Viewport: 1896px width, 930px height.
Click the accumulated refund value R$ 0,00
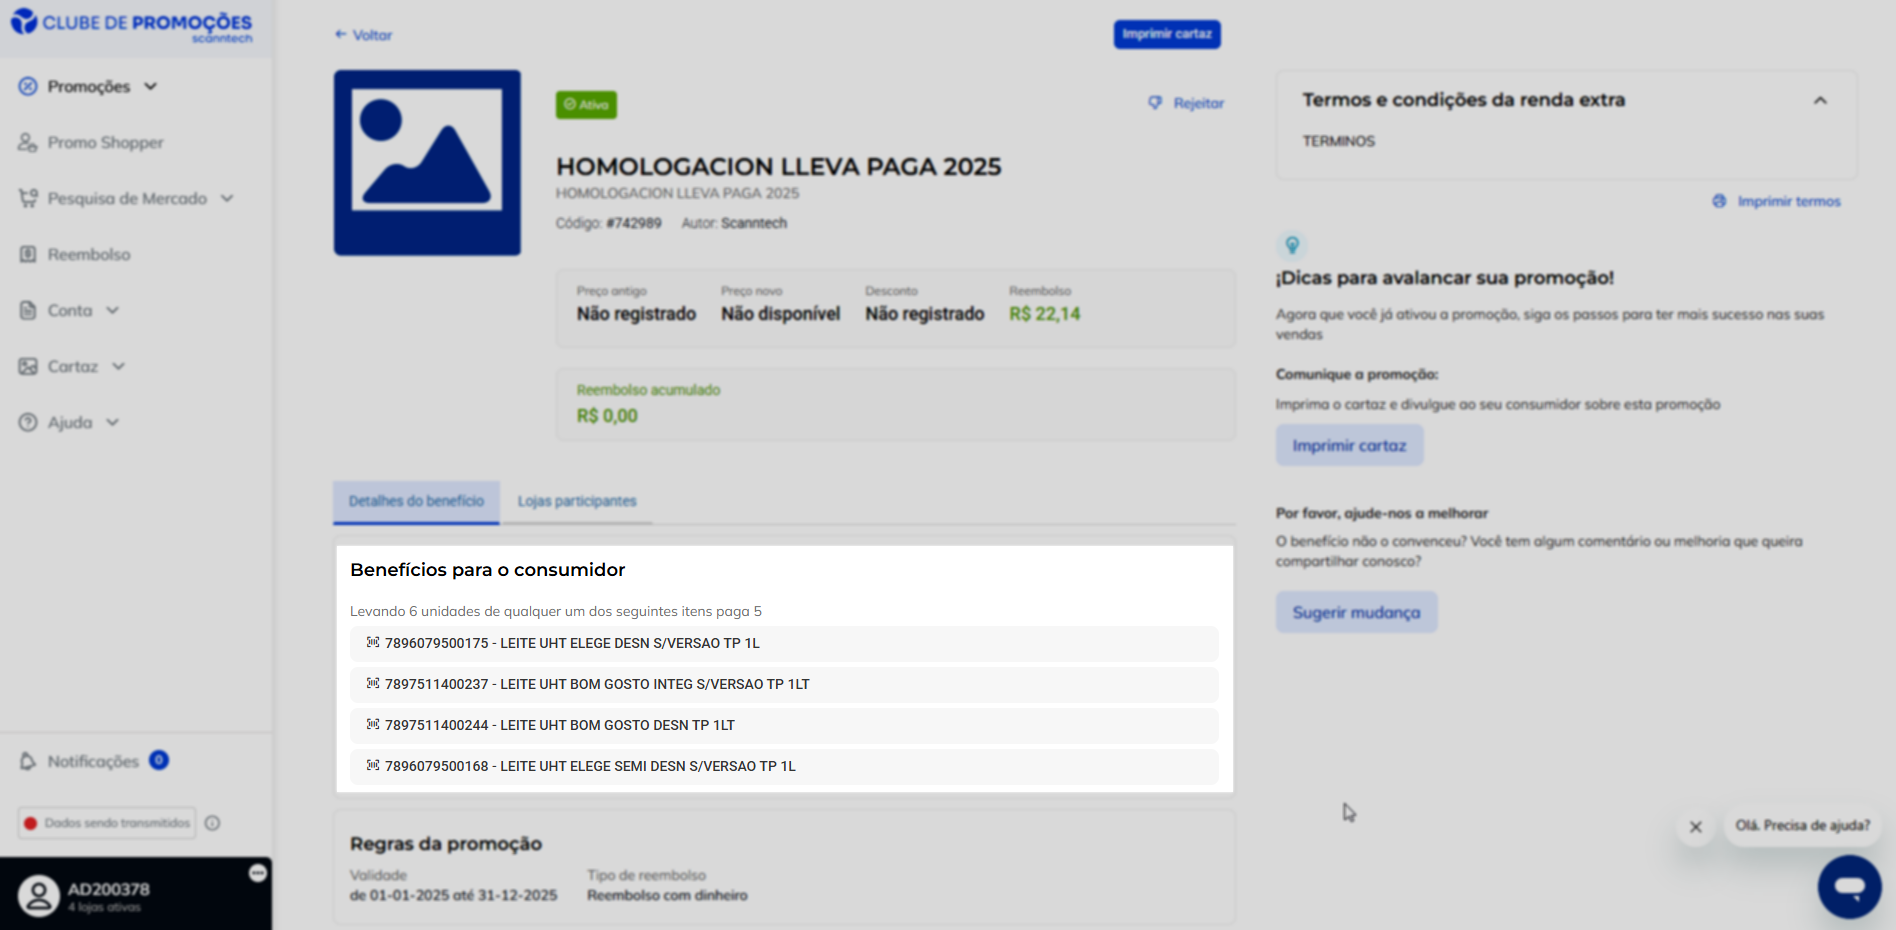coord(607,416)
